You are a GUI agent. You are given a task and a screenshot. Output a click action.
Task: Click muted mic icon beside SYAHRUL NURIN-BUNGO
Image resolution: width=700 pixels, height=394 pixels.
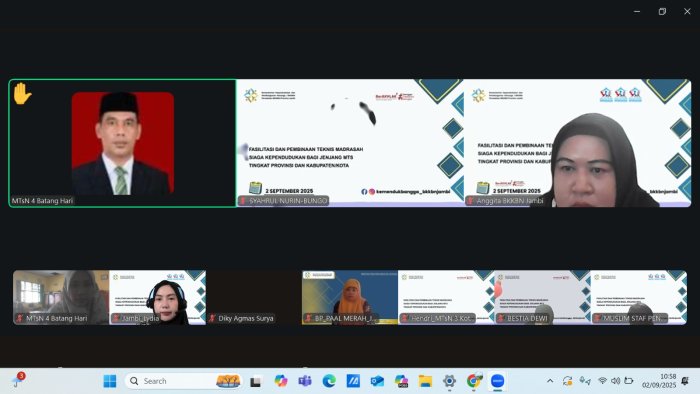coord(243,201)
